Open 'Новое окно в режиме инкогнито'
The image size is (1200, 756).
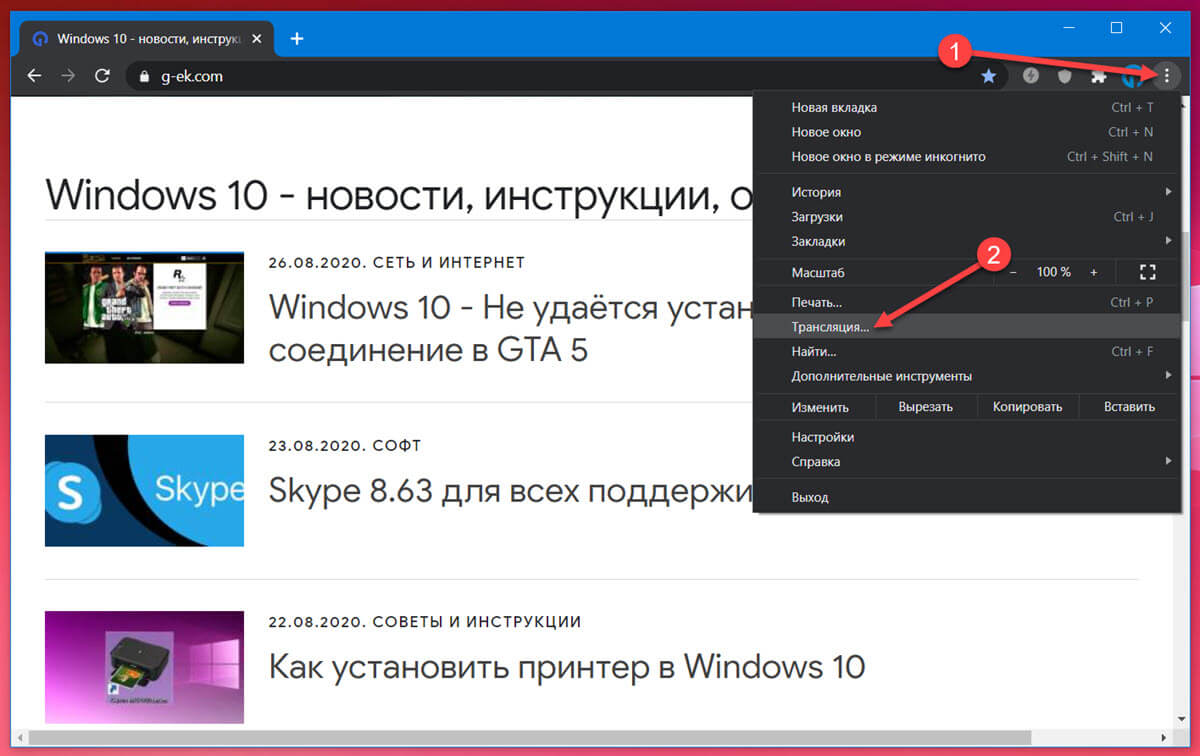pyautogui.click(x=967, y=156)
